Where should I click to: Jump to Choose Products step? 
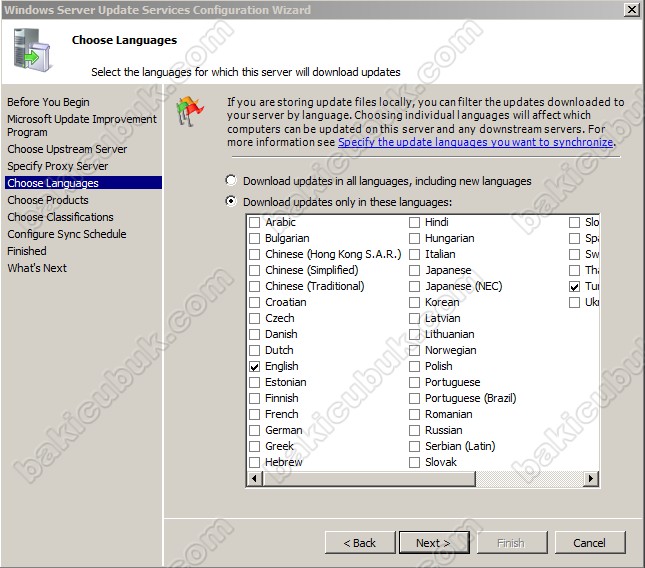pyautogui.click(x=48, y=200)
